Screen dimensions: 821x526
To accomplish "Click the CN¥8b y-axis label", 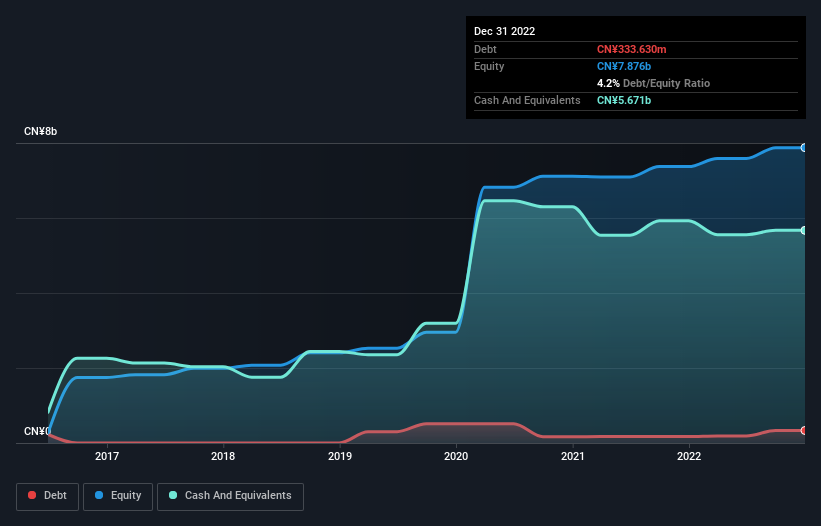I will [x=40, y=131].
